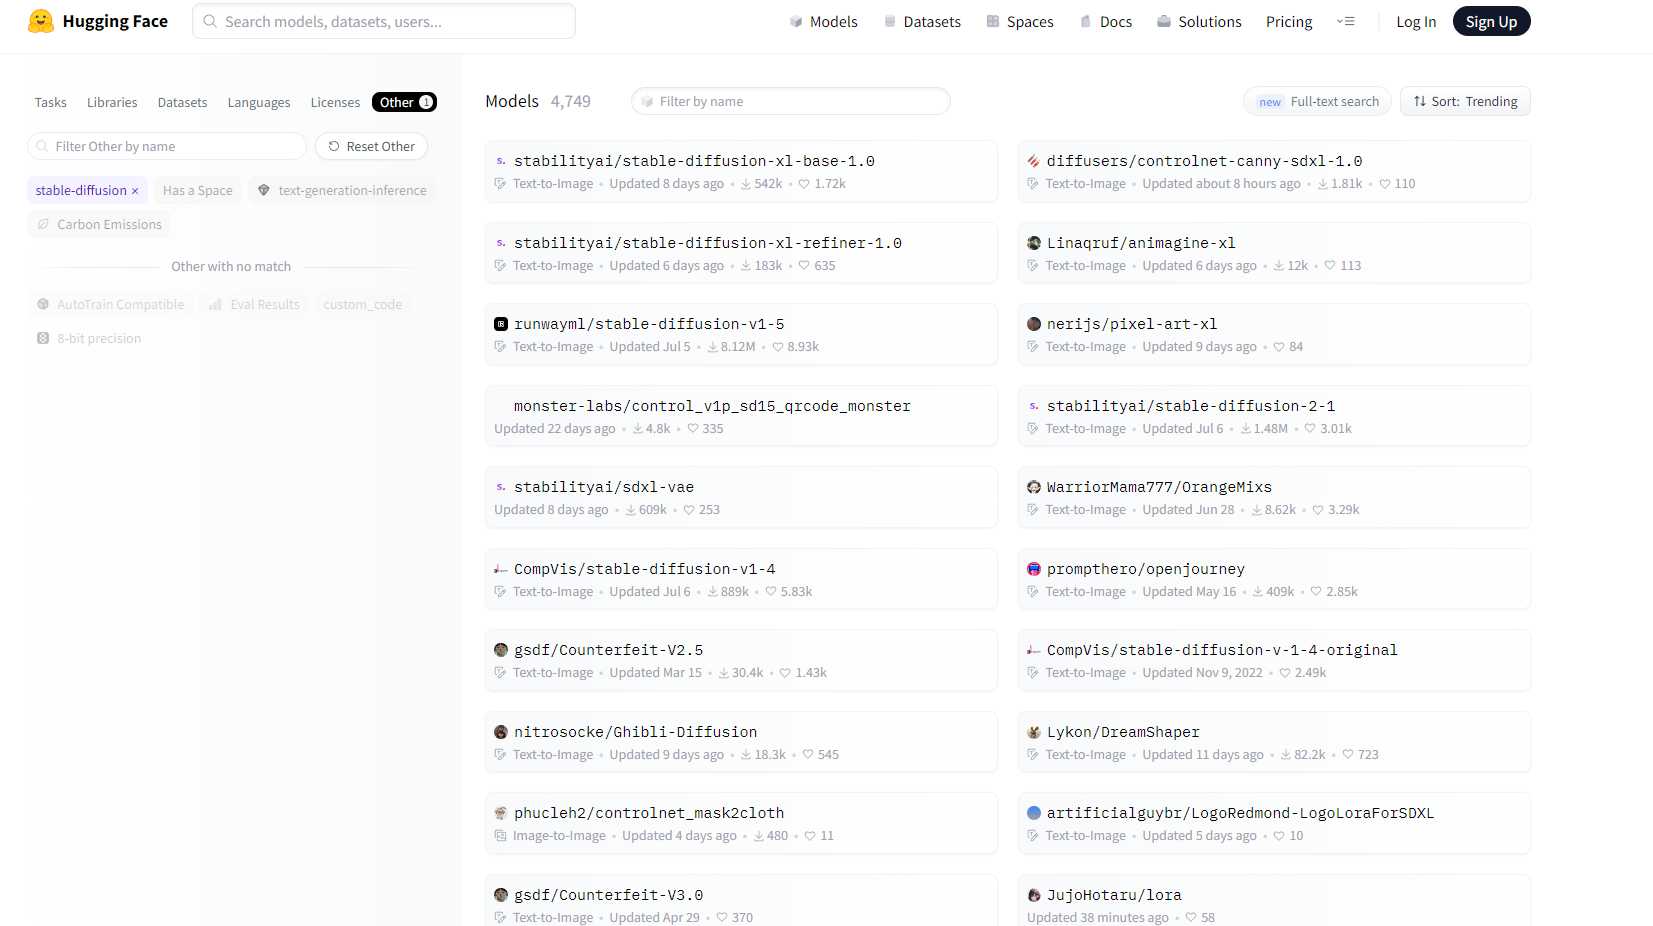Open the Solutions nav item

[1199, 21]
